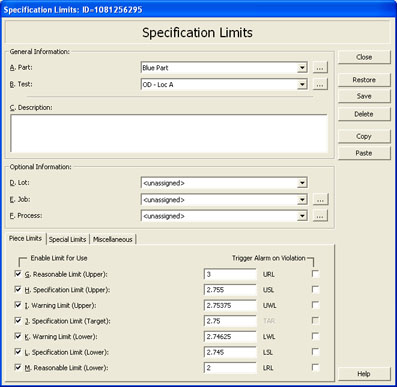Click the UWL abbreviation label
This screenshot has height=387, width=397.
tap(269, 306)
